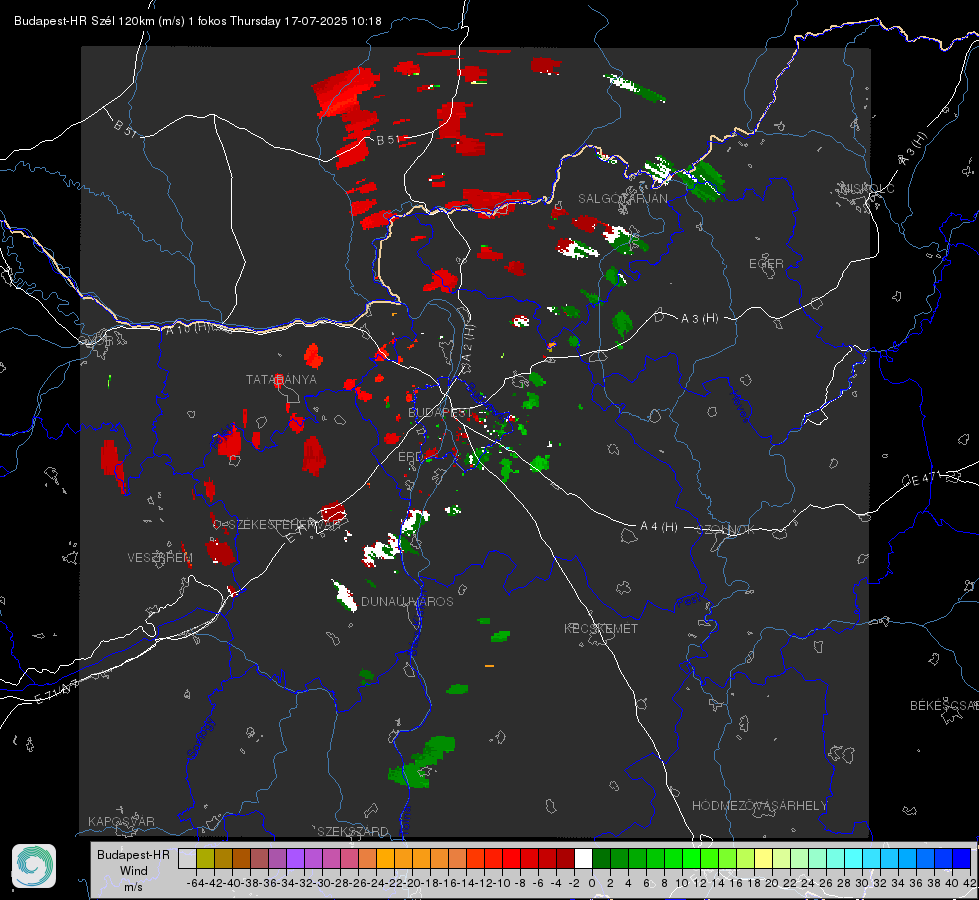
Task: Click the large green radar echo above Szekszárd
Action: point(421,762)
